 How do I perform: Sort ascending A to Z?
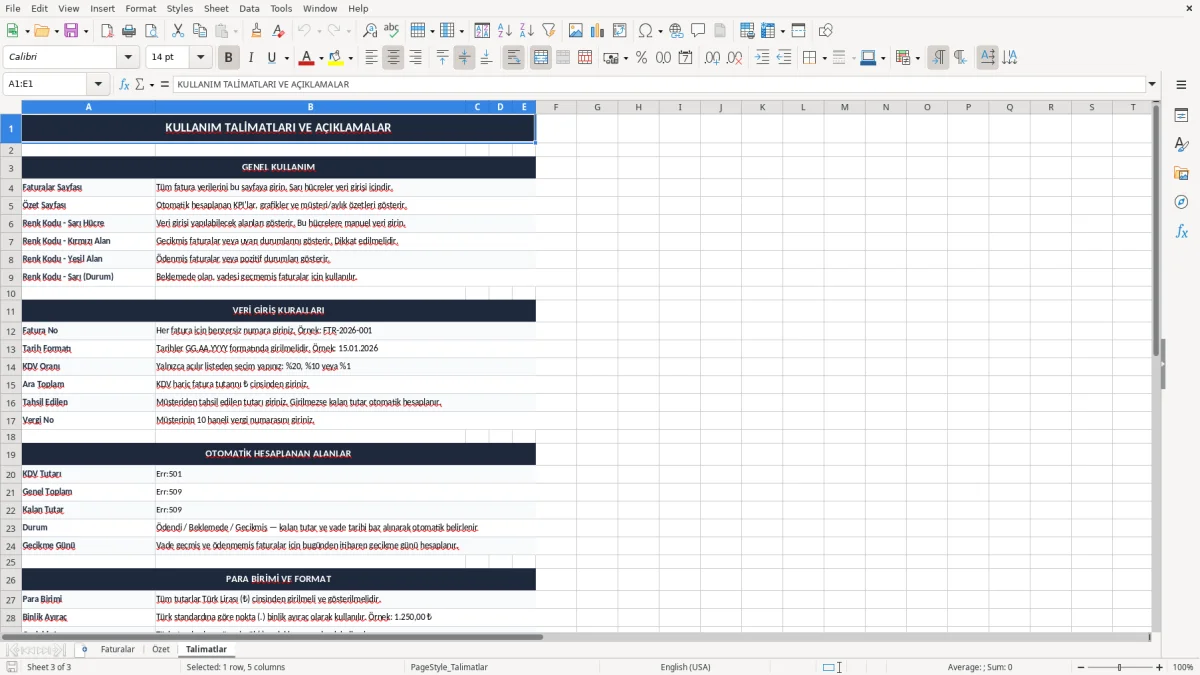[505, 31]
